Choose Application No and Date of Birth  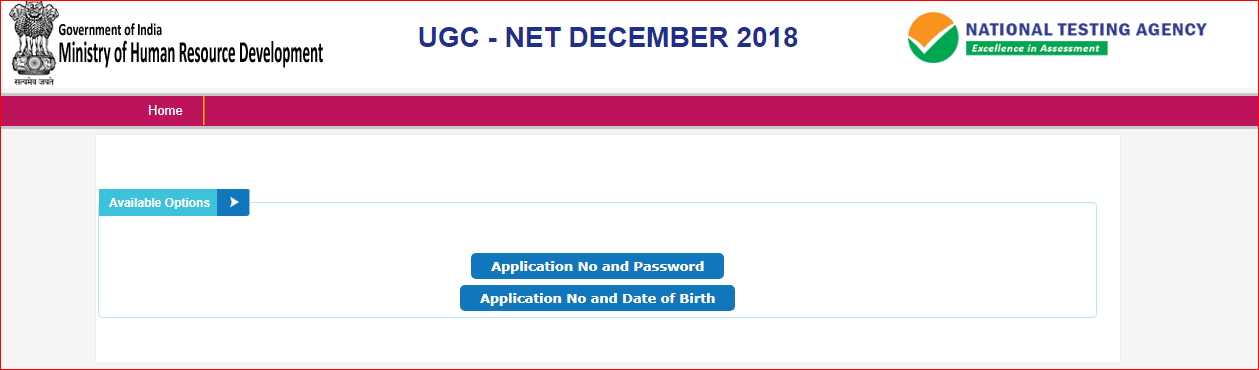(597, 298)
